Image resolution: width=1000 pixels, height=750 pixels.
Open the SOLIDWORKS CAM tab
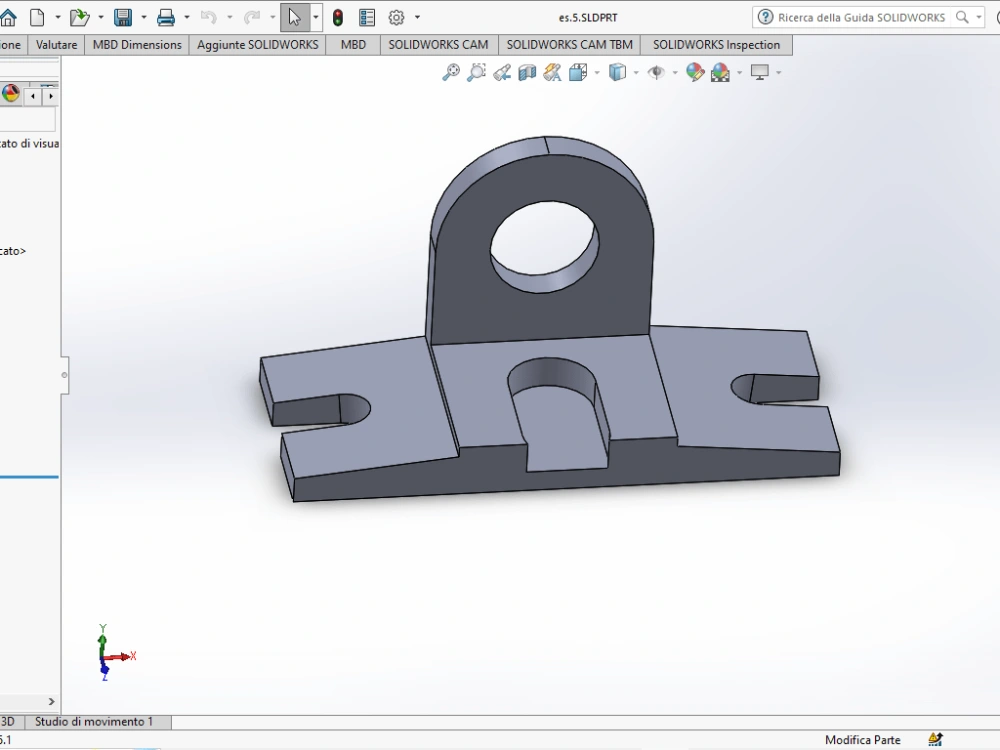[438, 44]
